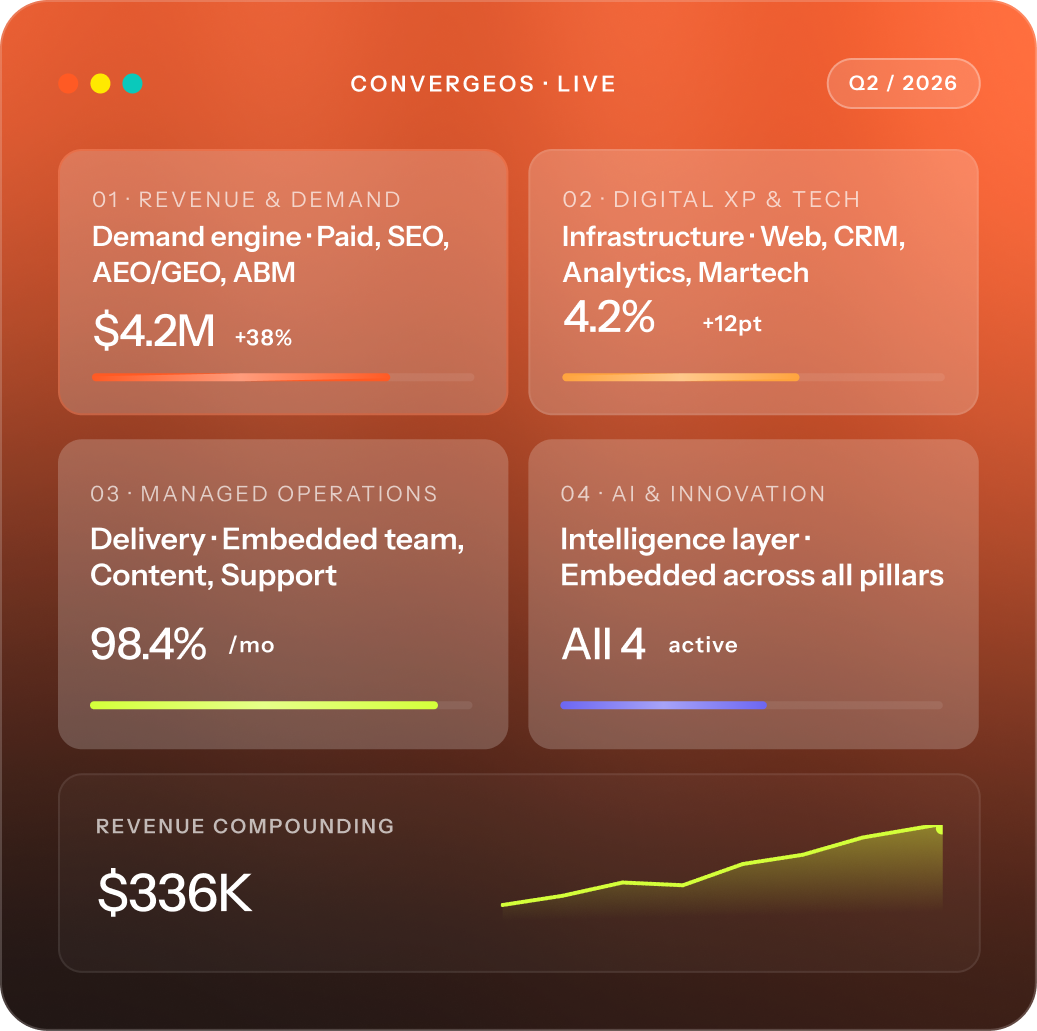Viewport: 1037px width, 1031px height.
Task: Click the $4.2M revenue figure
Action: (154, 330)
